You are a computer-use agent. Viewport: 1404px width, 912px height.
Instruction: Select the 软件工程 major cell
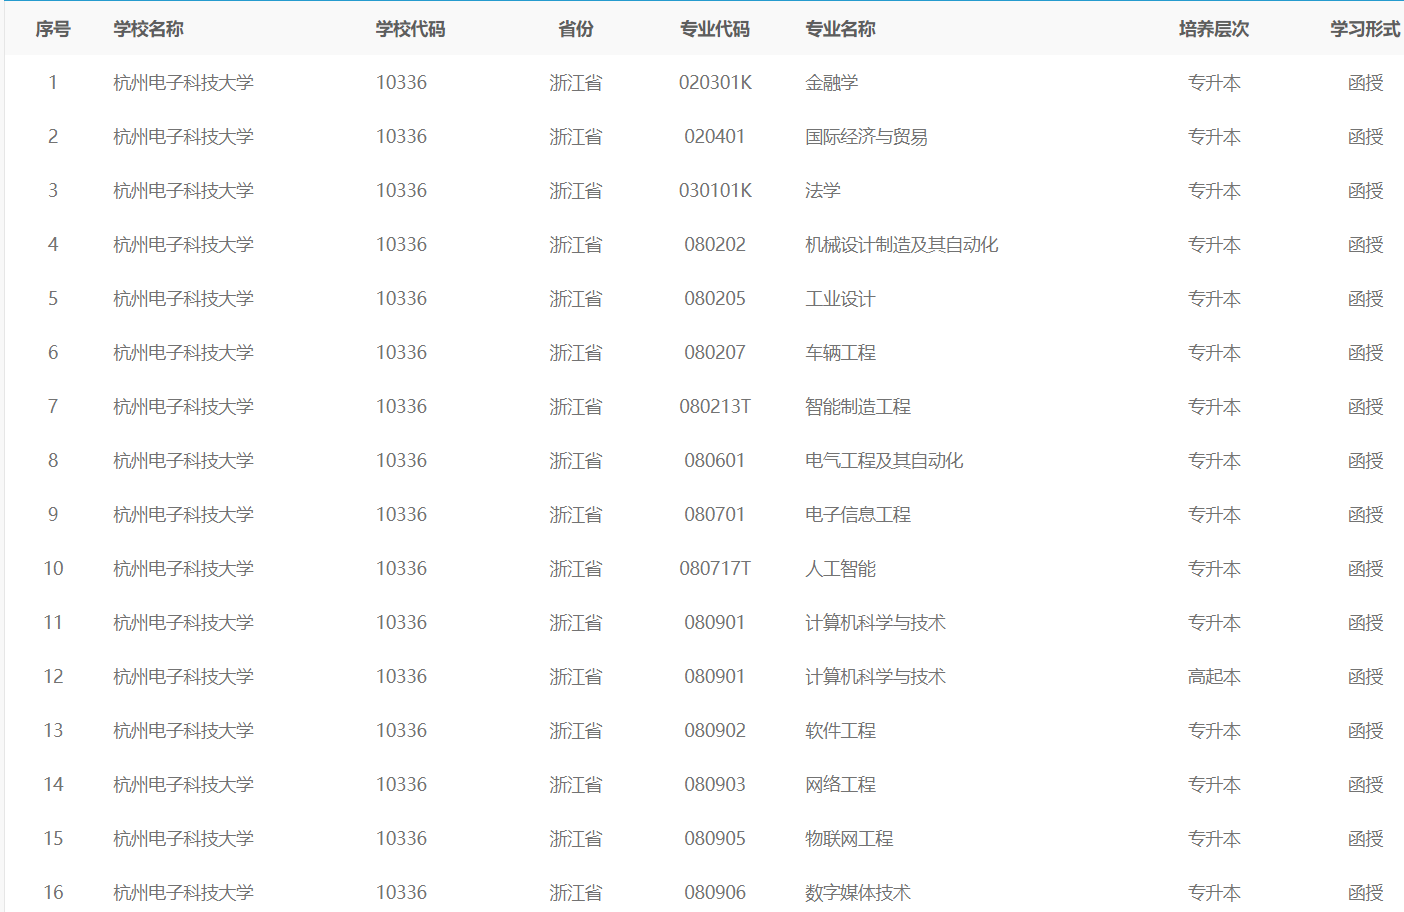point(840,731)
